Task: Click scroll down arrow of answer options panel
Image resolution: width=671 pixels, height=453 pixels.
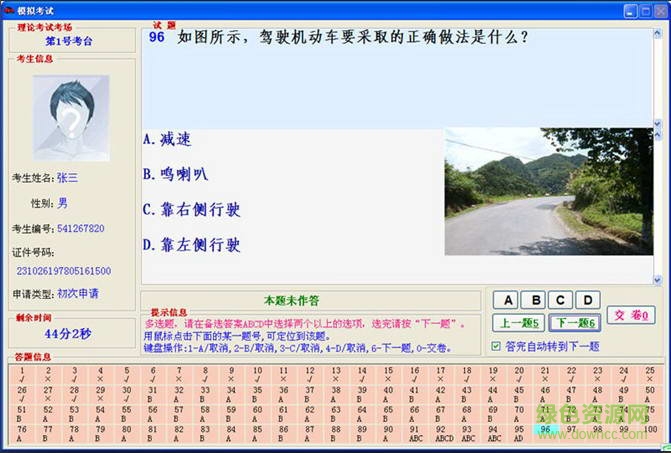Action: point(657,280)
